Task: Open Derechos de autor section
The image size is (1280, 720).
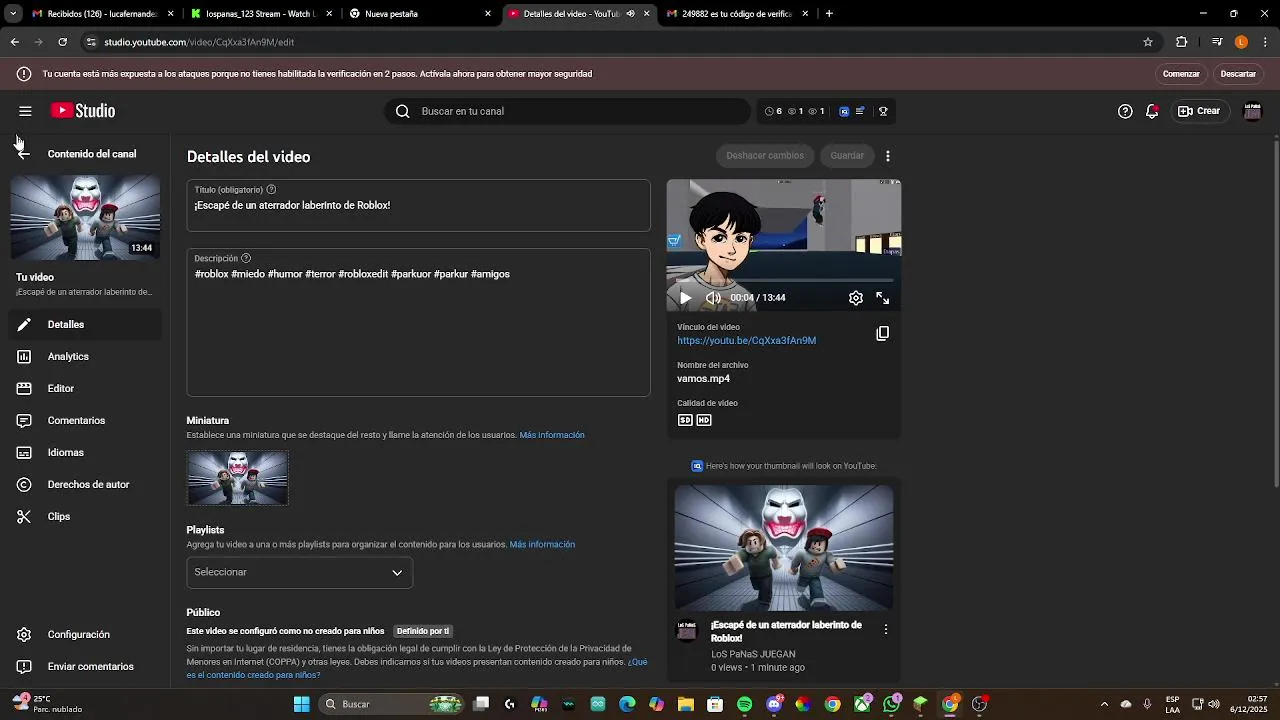Action: point(85,484)
